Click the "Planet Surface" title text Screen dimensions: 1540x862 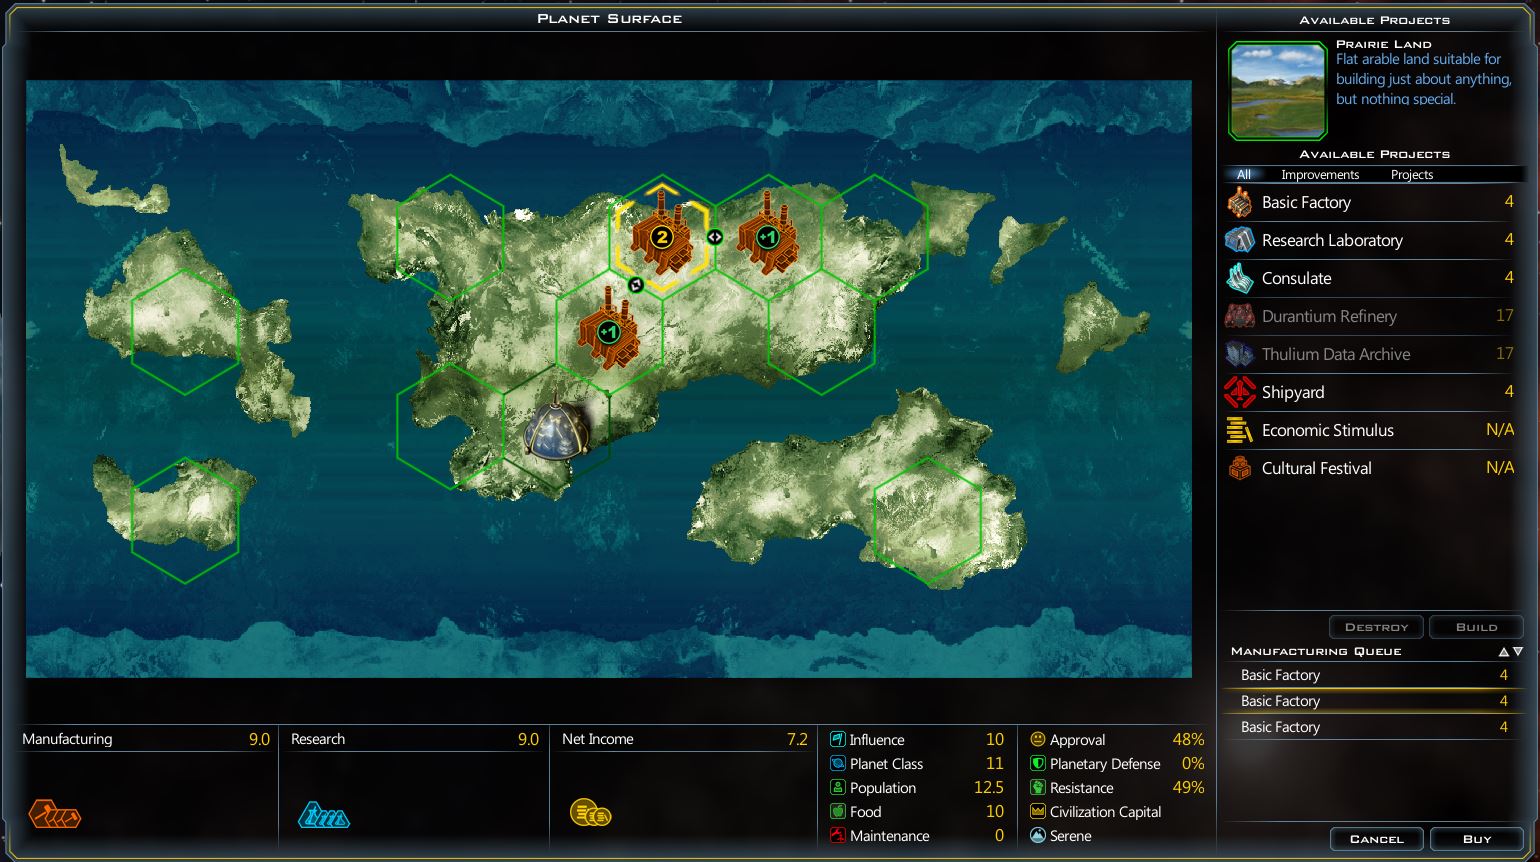point(610,19)
